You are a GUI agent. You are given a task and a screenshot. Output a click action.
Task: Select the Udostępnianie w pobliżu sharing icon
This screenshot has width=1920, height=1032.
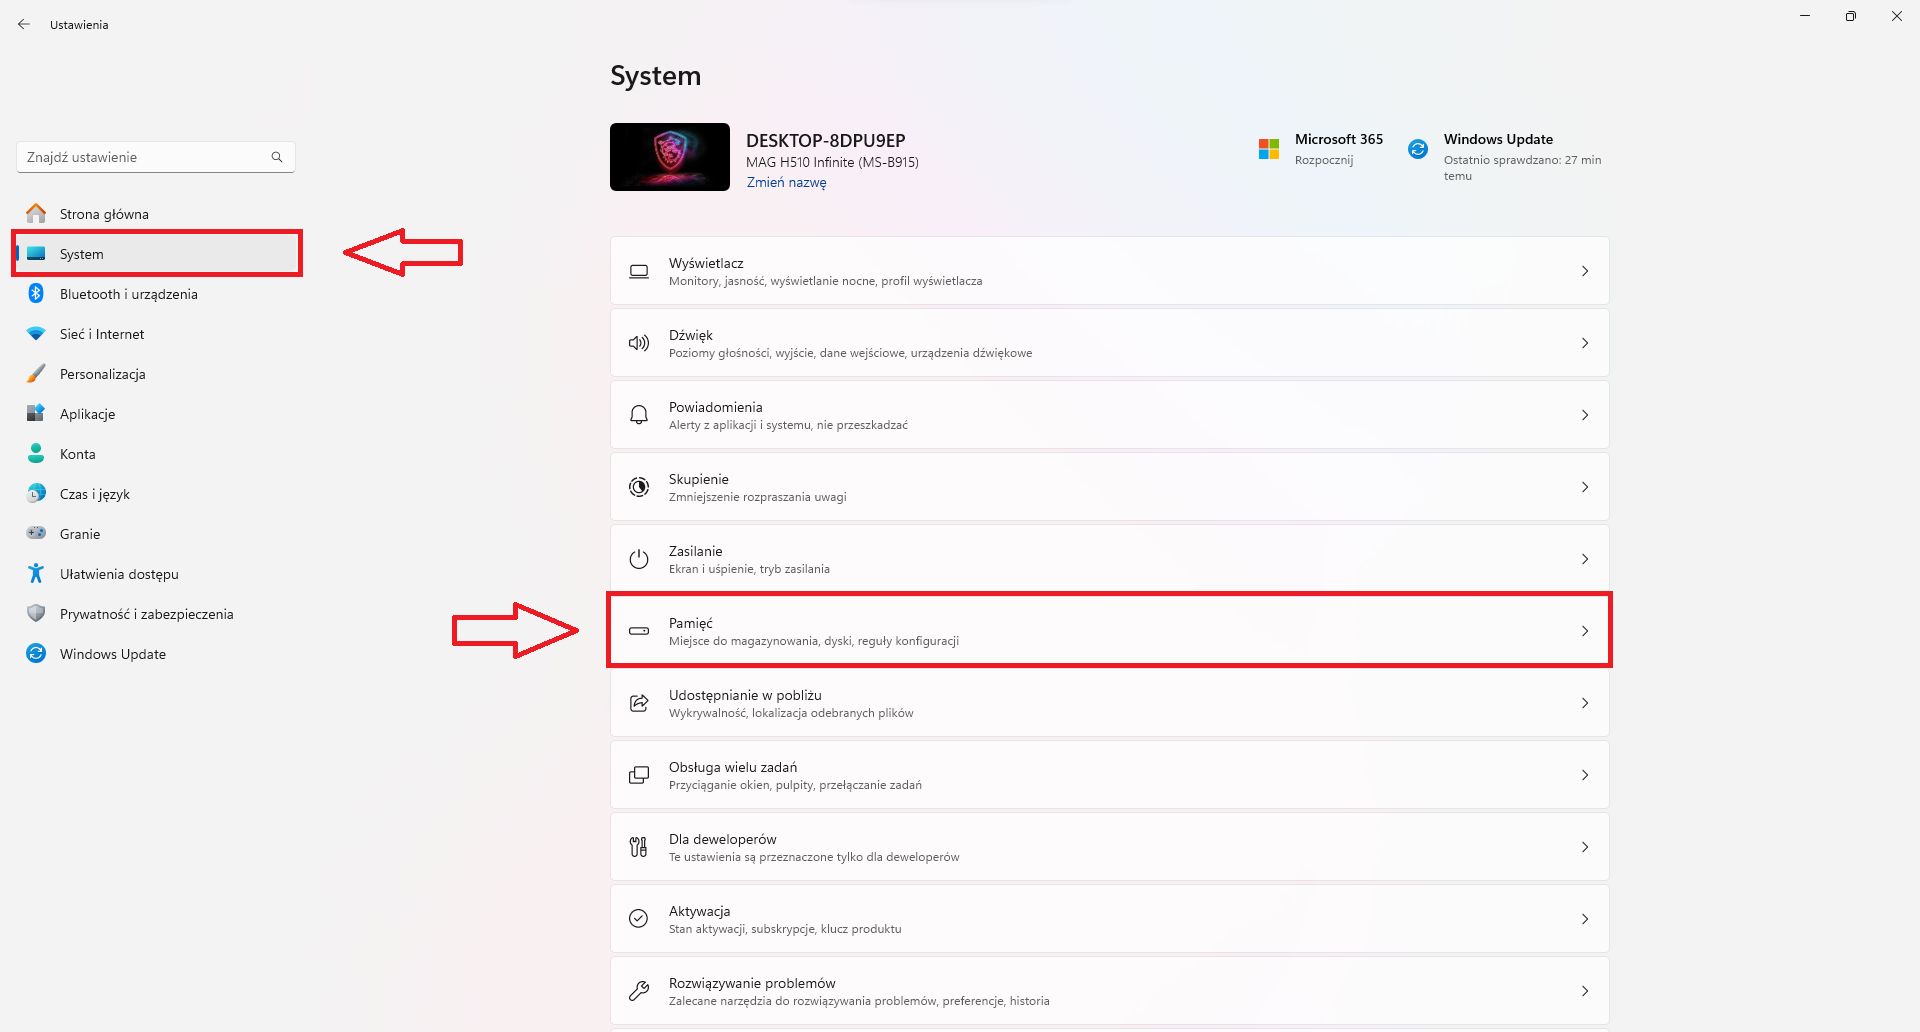click(x=639, y=703)
